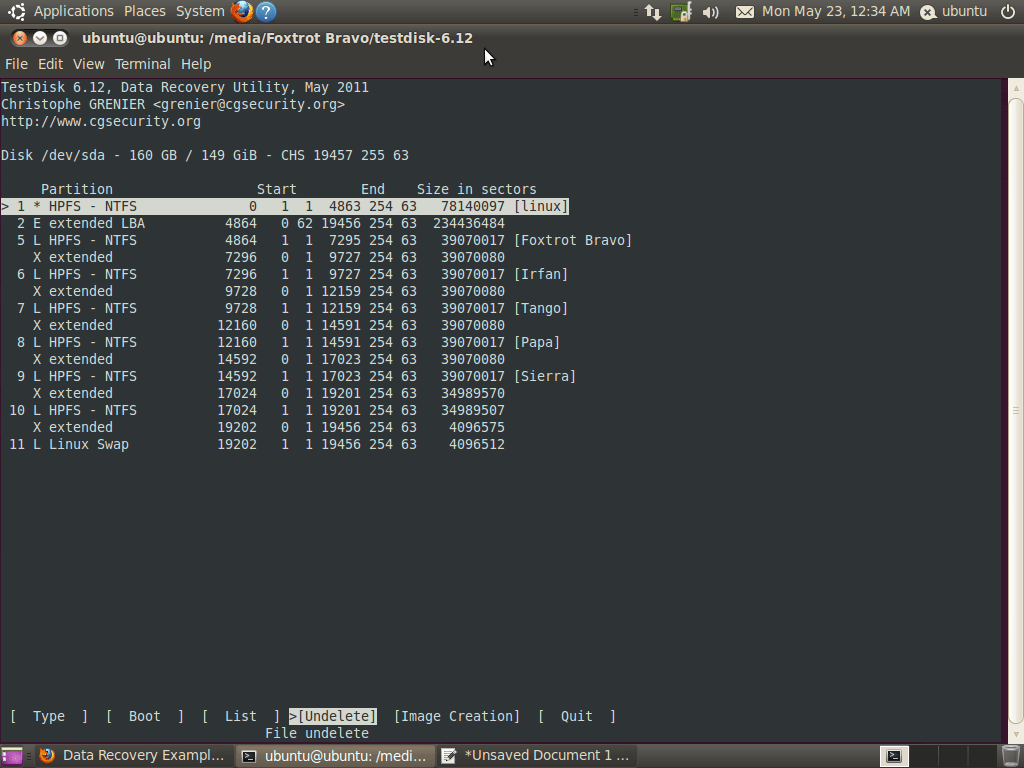
Task: Click the Ubuntu logo beside Applications
Action: pos(17,11)
